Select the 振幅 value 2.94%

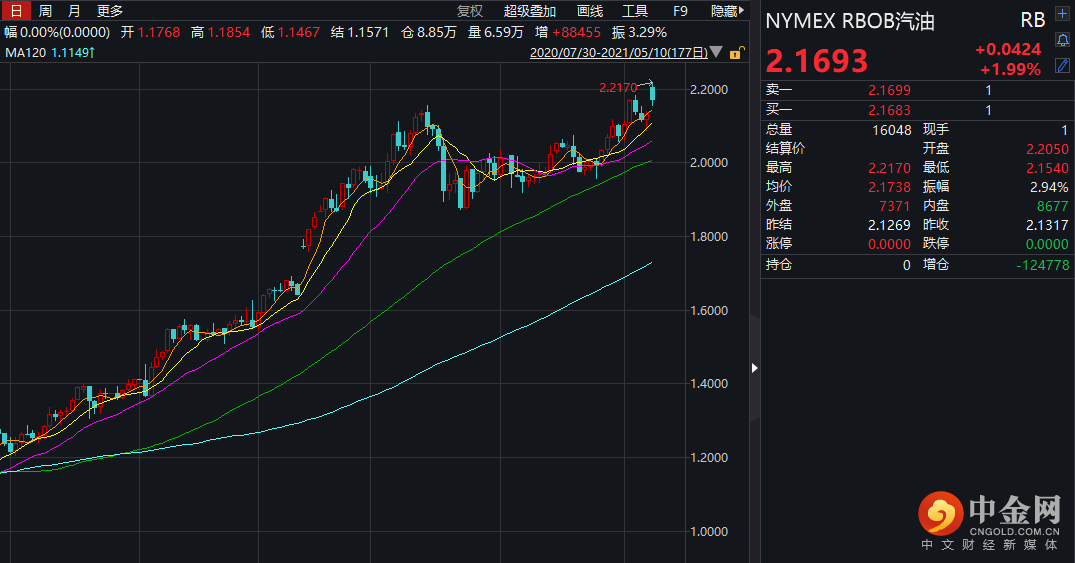[1049, 187]
